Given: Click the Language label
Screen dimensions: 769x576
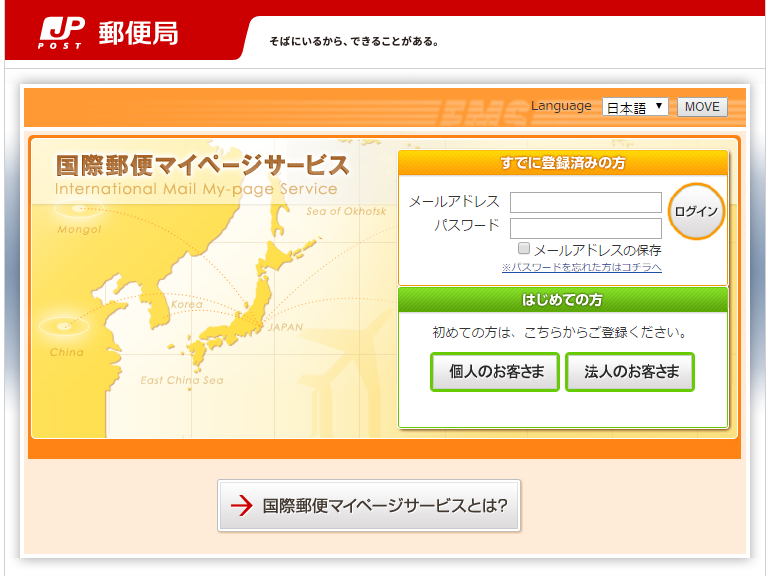Looking at the screenshot, I should click(x=561, y=106).
